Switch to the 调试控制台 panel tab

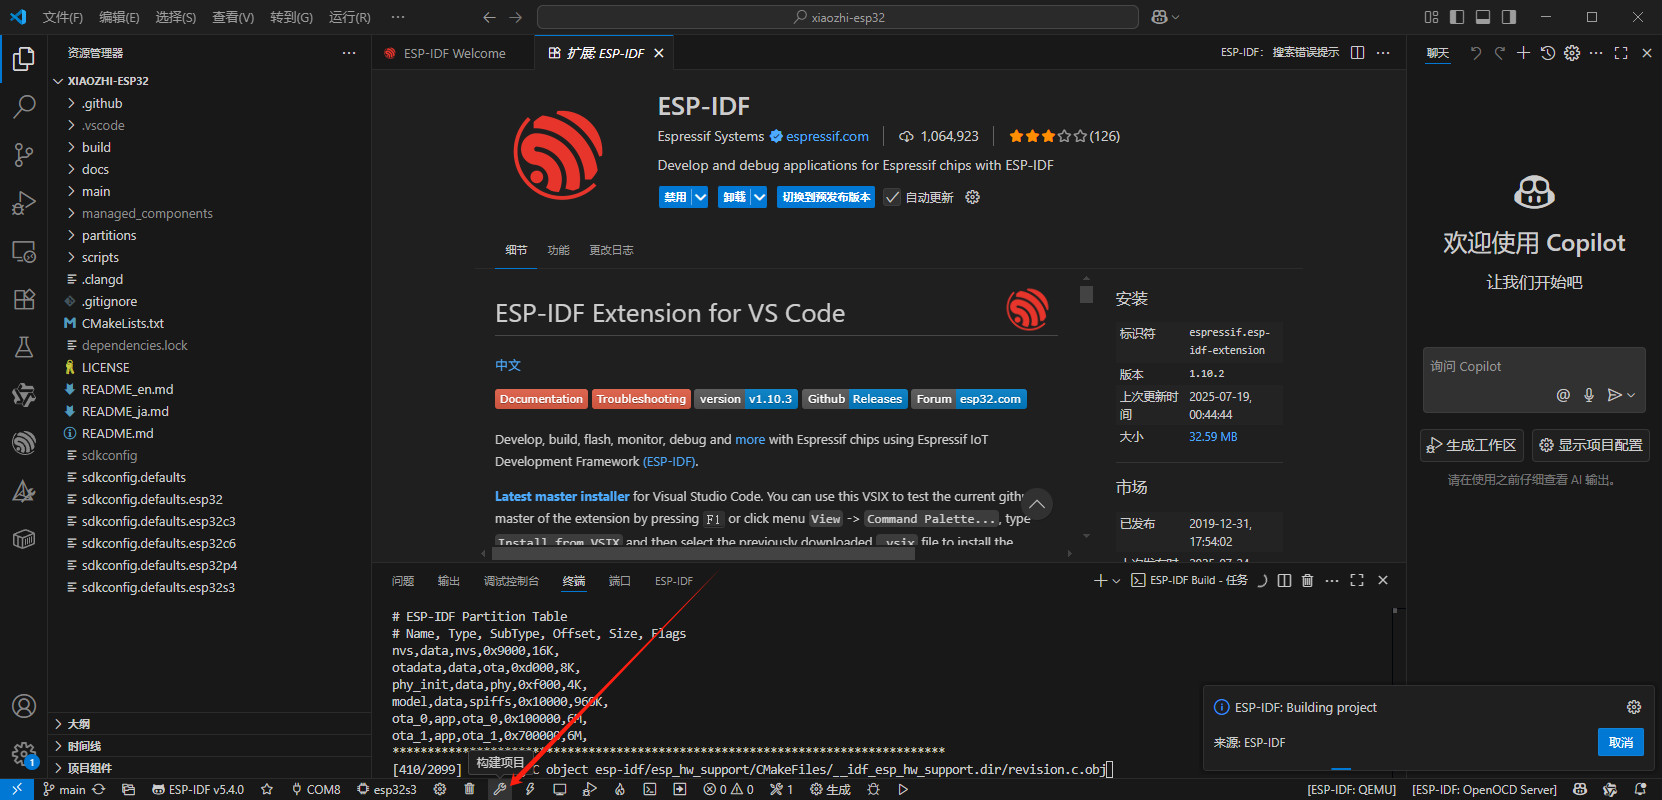click(x=511, y=581)
